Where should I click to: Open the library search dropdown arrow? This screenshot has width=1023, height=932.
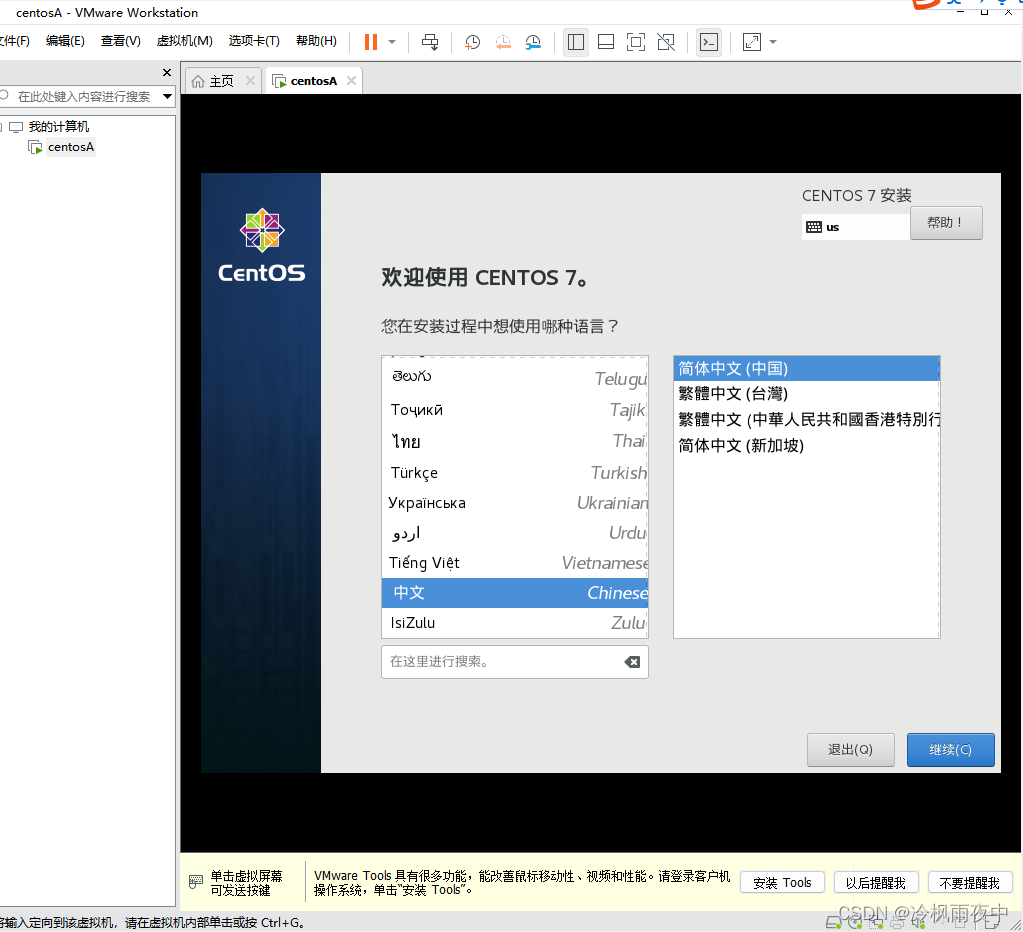coord(168,97)
